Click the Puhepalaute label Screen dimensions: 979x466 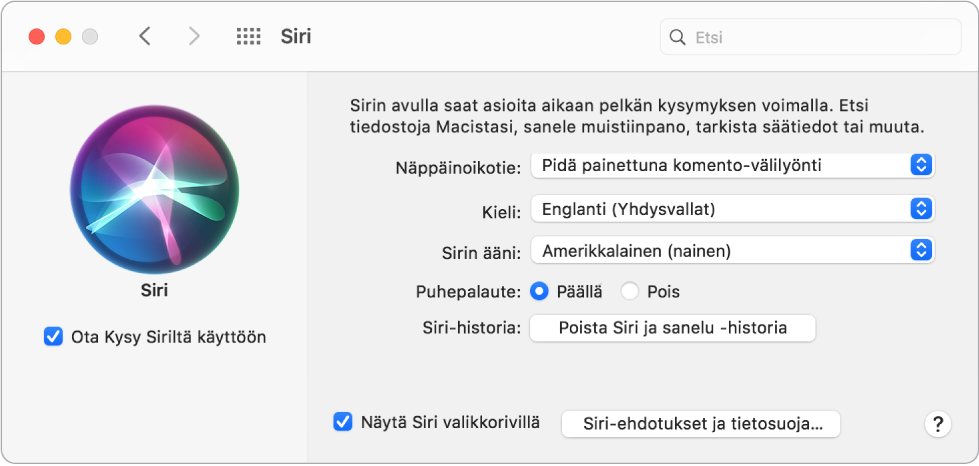pos(468,292)
